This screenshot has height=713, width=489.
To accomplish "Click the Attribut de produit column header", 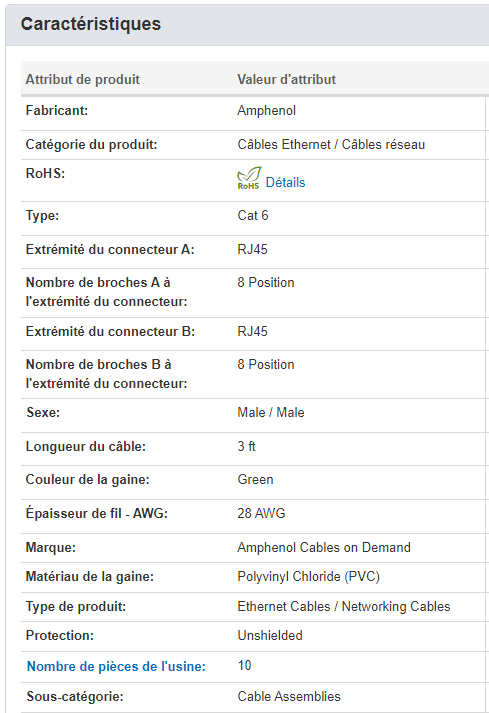I will tap(82, 79).
